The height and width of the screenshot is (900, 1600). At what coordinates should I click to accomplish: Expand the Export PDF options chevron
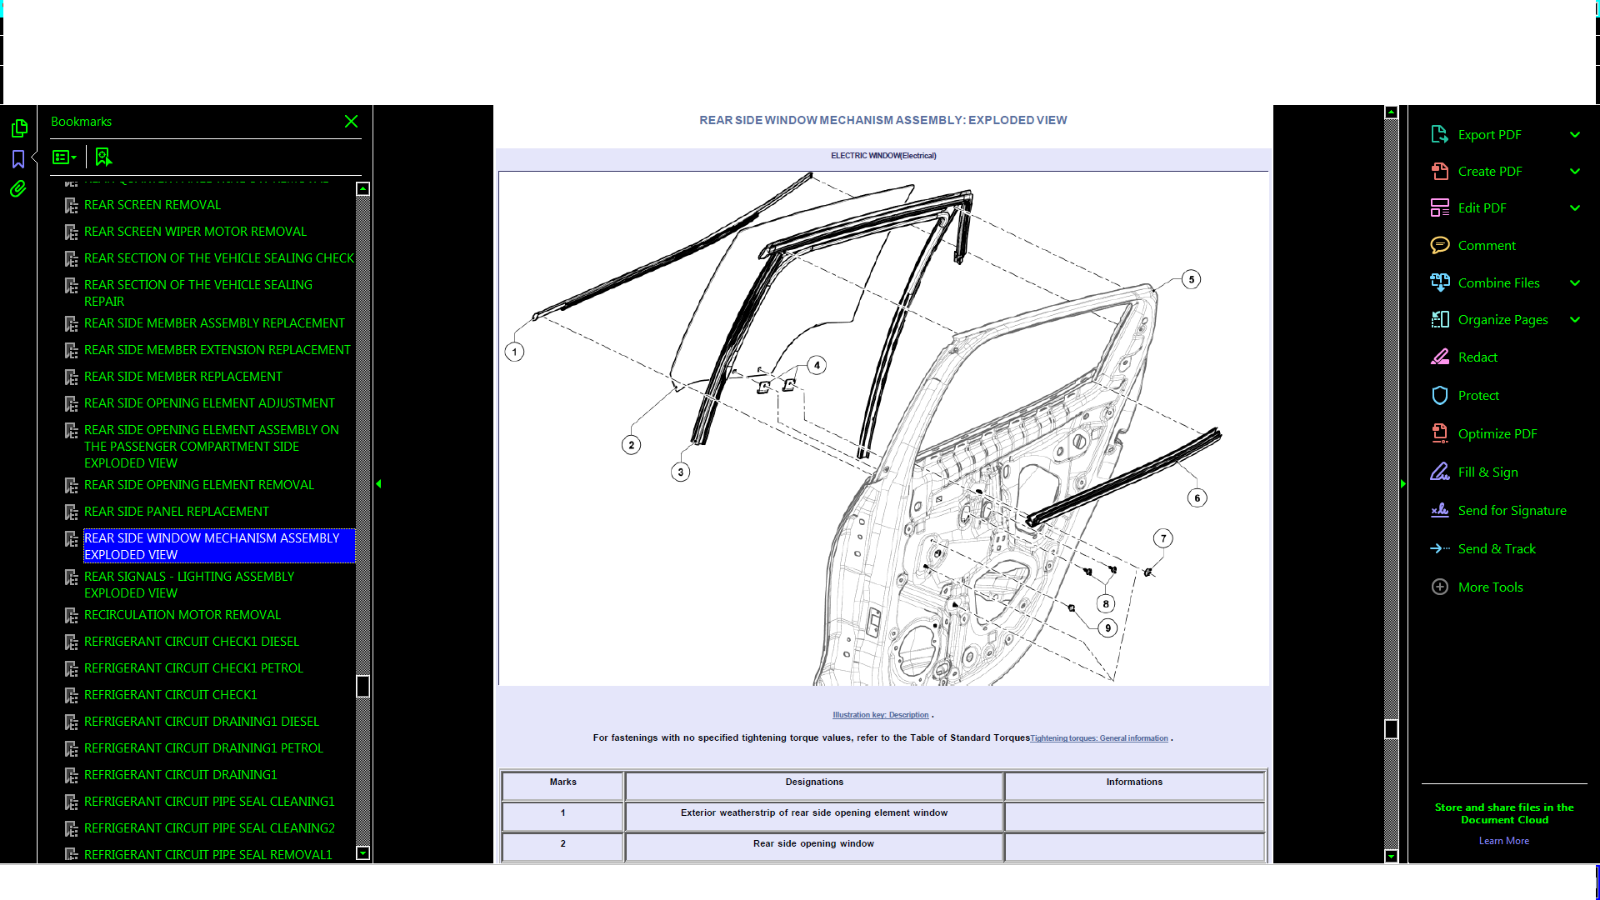pos(1575,135)
